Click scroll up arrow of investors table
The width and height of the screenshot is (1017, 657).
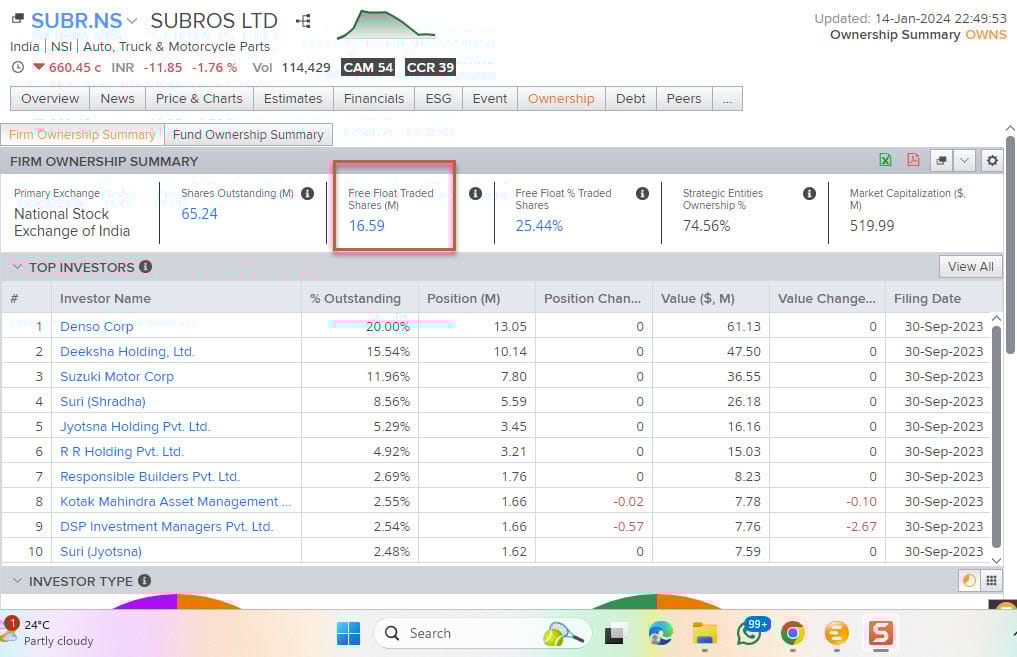997,318
